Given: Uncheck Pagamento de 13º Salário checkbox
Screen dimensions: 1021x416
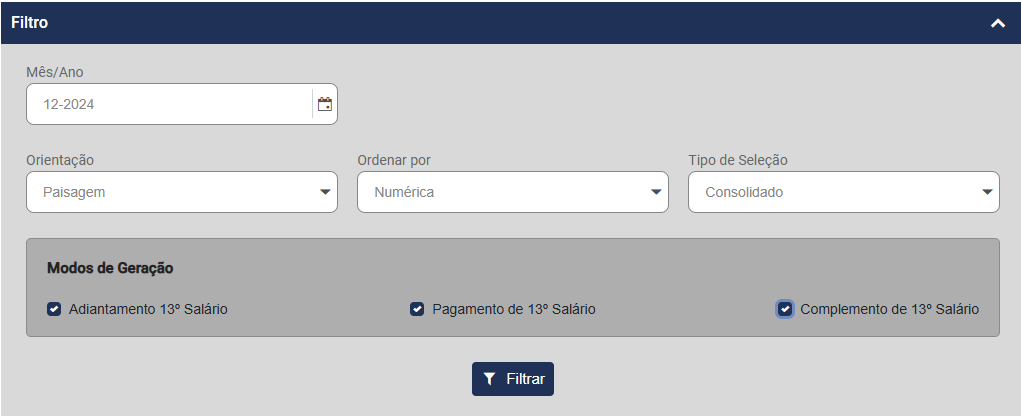Looking at the screenshot, I should [417, 309].
